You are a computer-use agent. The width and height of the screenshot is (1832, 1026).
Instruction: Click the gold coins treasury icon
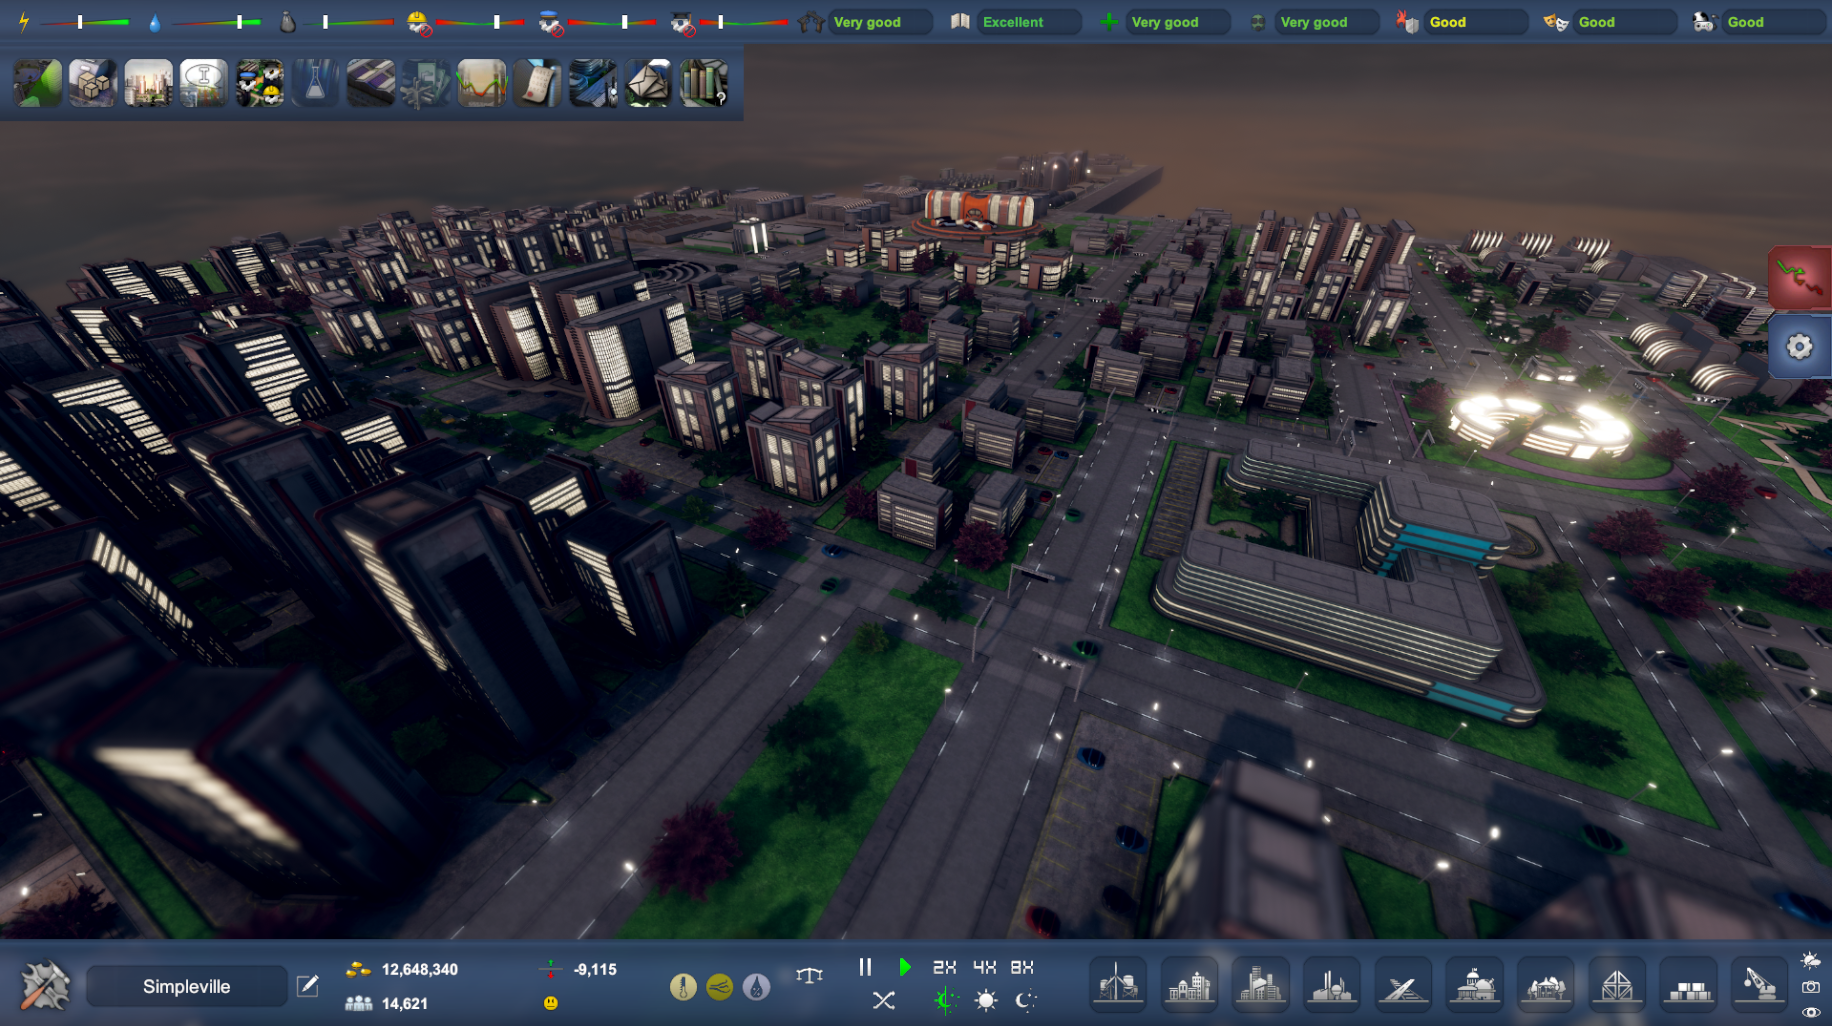click(x=358, y=969)
